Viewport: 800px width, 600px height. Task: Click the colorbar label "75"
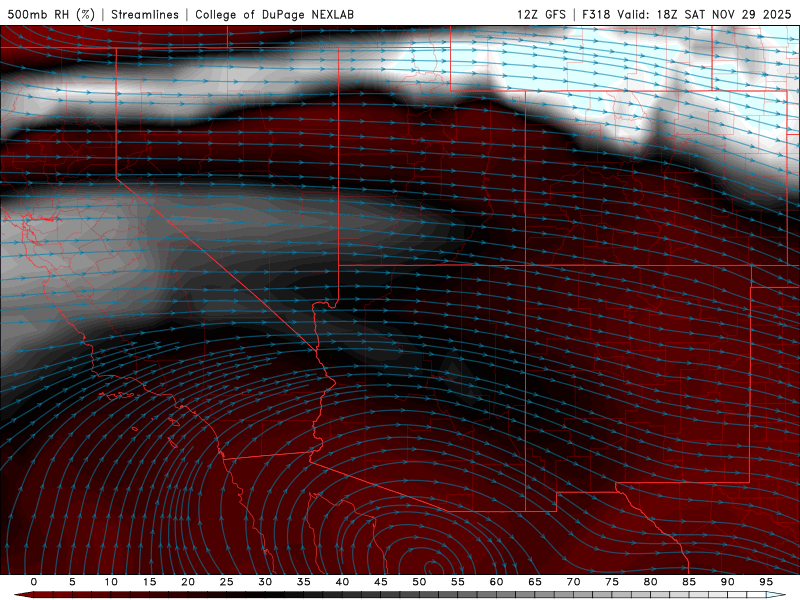(x=612, y=582)
